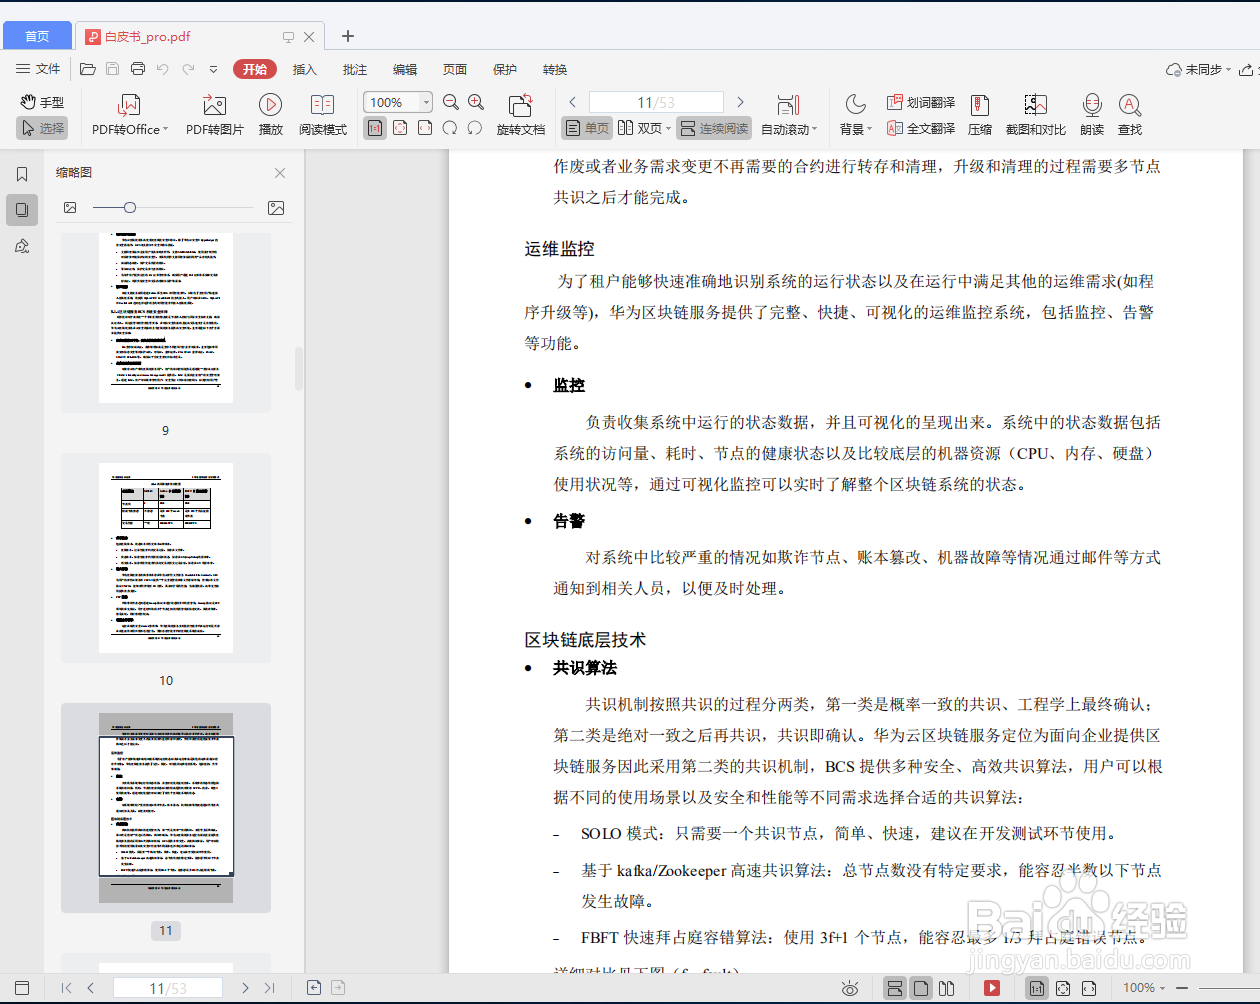Click the 压缩 compress tool

point(980,115)
